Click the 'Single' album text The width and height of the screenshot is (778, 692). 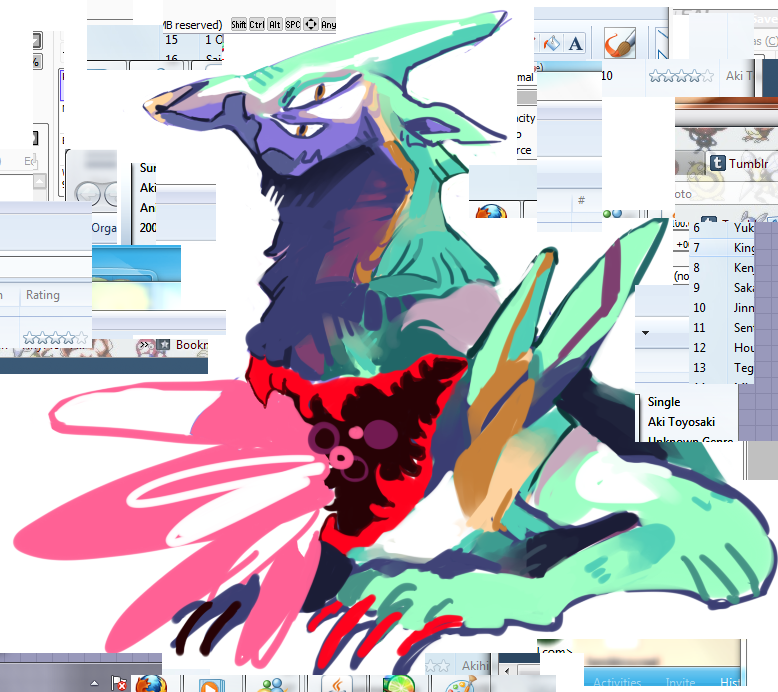(x=664, y=402)
